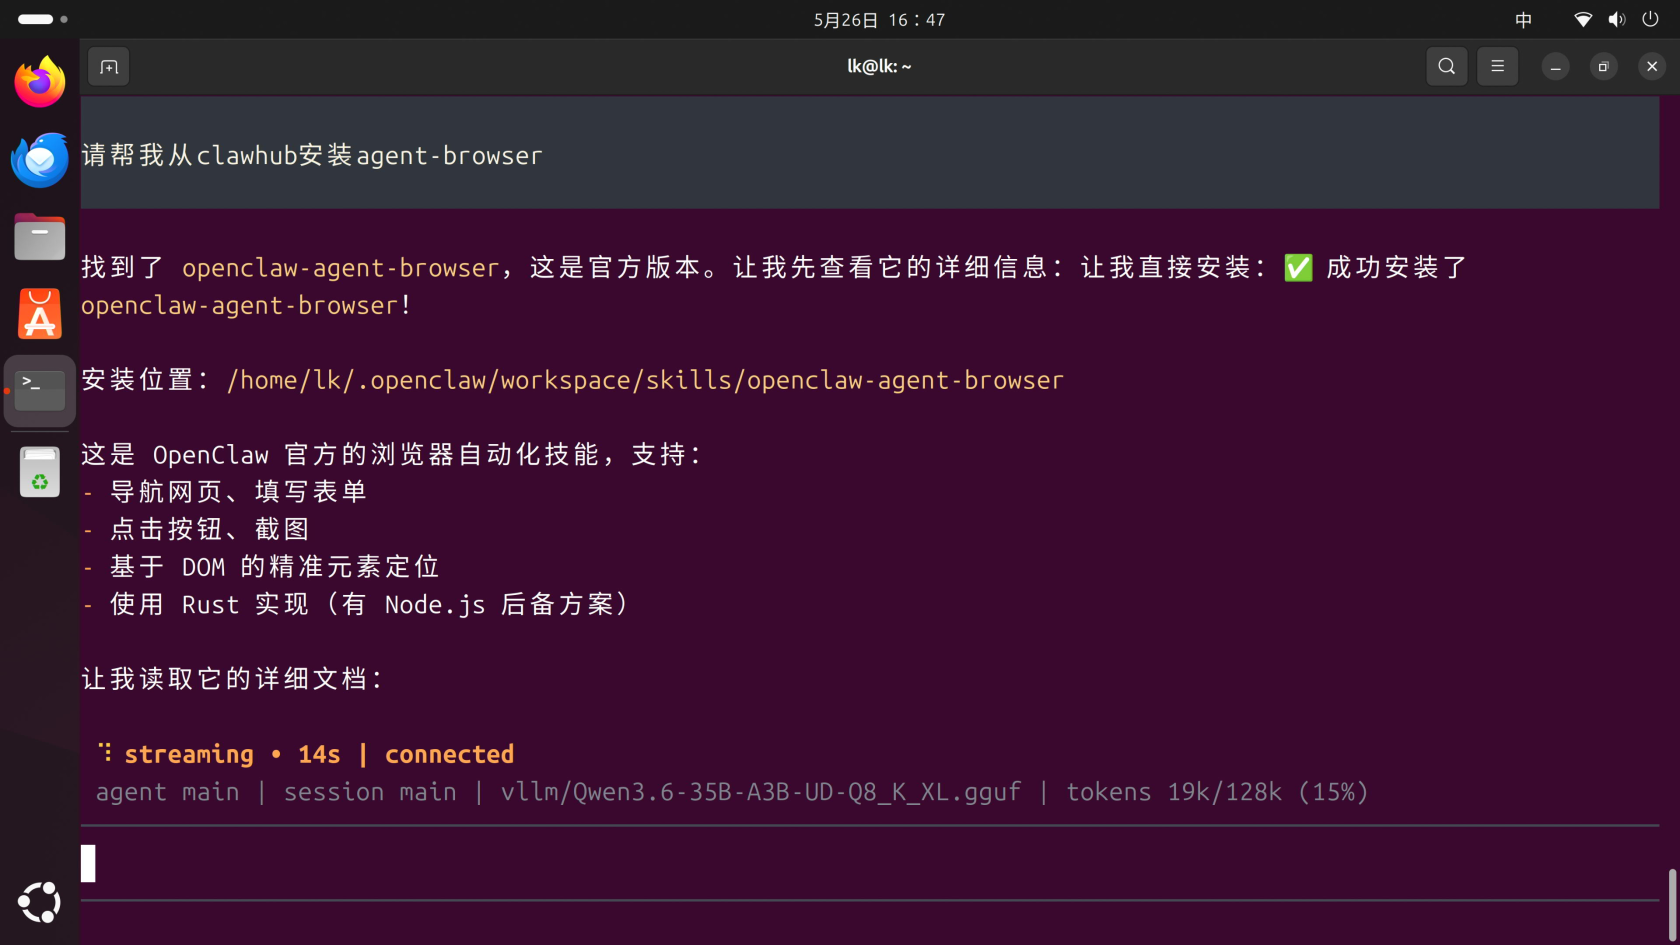Open the power menu icon
The image size is (1680, 945).
(1650, 20)
